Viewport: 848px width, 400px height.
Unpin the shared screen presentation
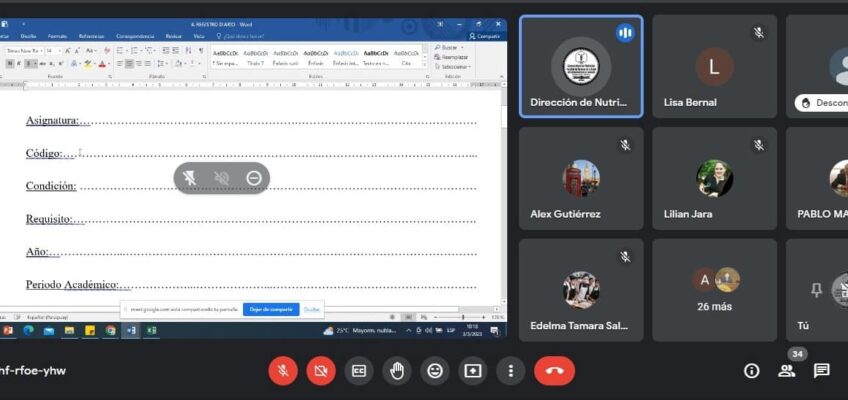tap(190, 178)
